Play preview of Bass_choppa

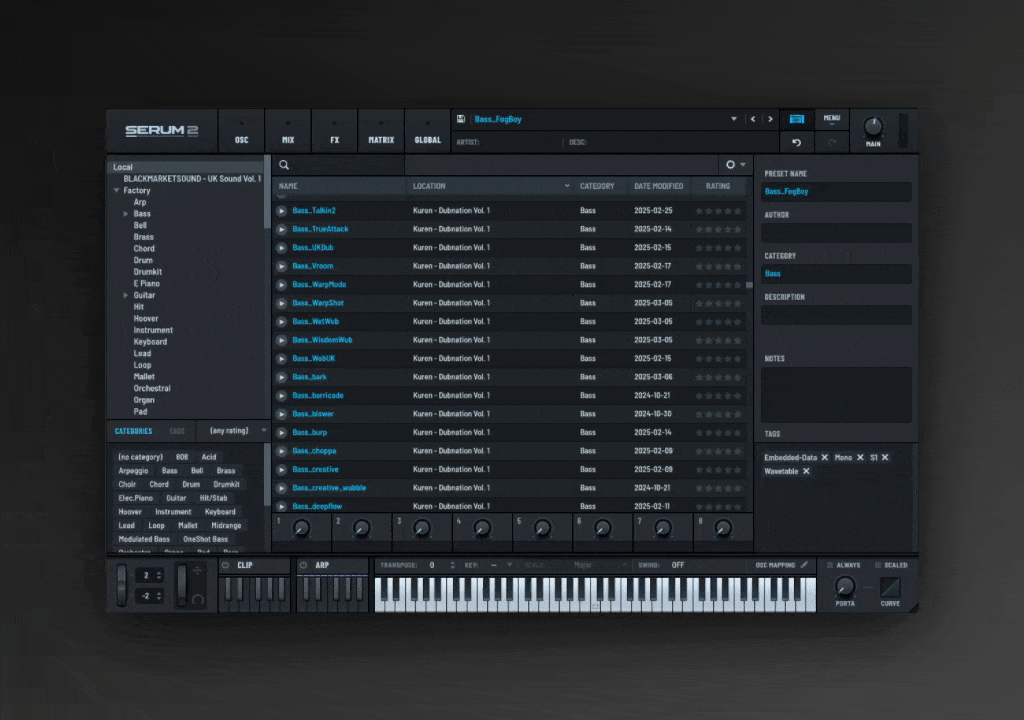click(x=281, y=451)
